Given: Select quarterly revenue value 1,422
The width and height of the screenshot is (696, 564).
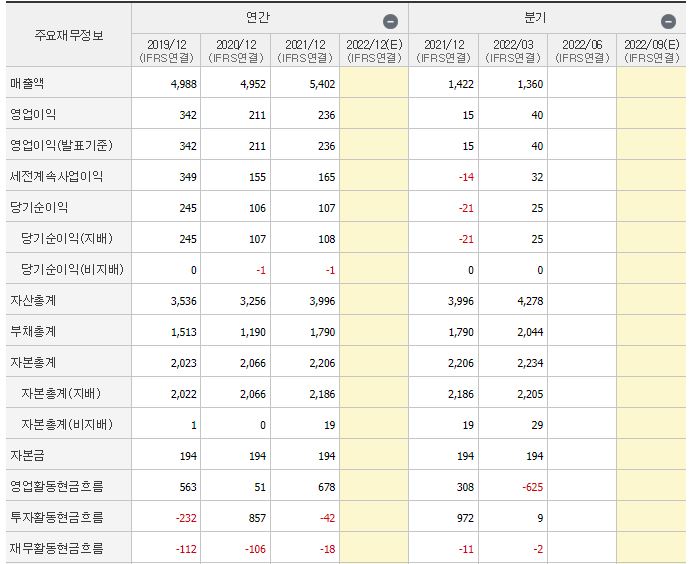Looking at the screenshot, I should [461, 84].
